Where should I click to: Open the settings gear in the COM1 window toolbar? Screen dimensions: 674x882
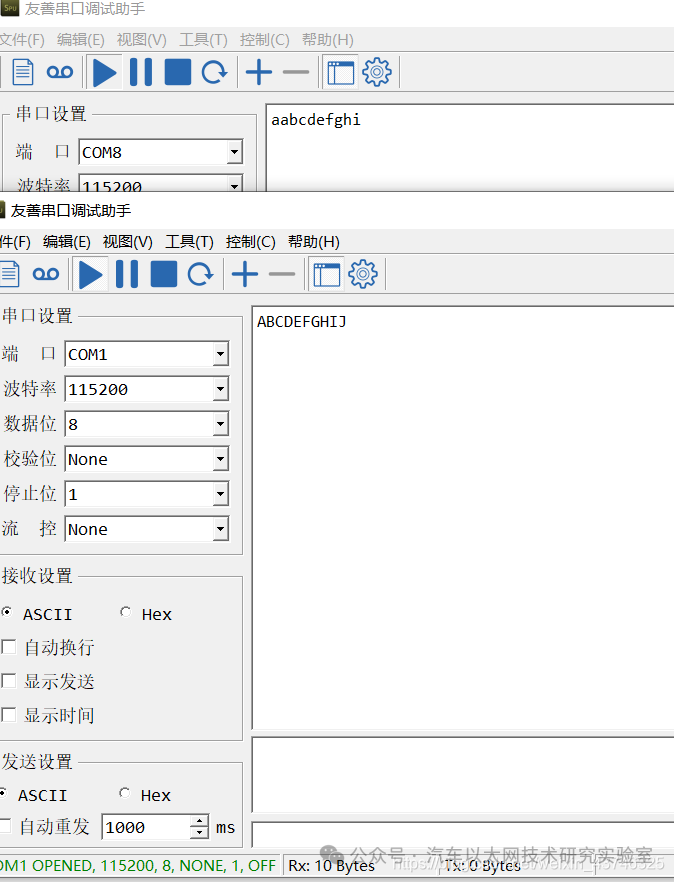pyautogui.click(x=363, y=274)
